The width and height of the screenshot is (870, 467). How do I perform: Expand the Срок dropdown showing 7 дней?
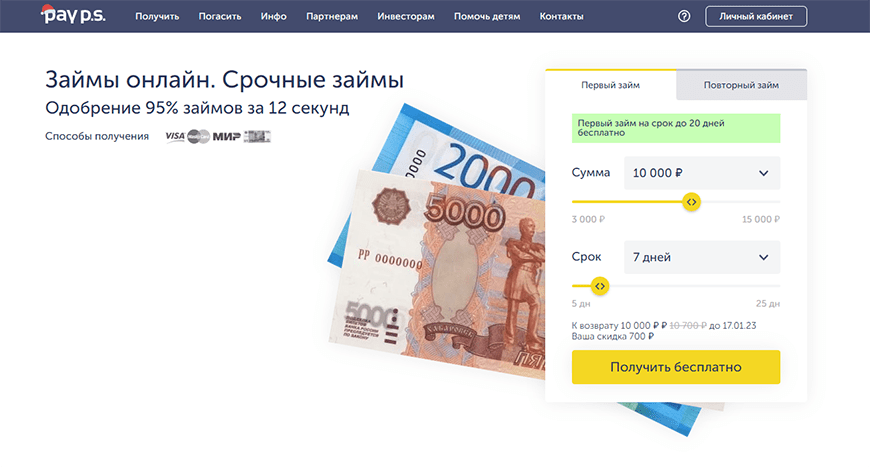[x=702, y=257]
